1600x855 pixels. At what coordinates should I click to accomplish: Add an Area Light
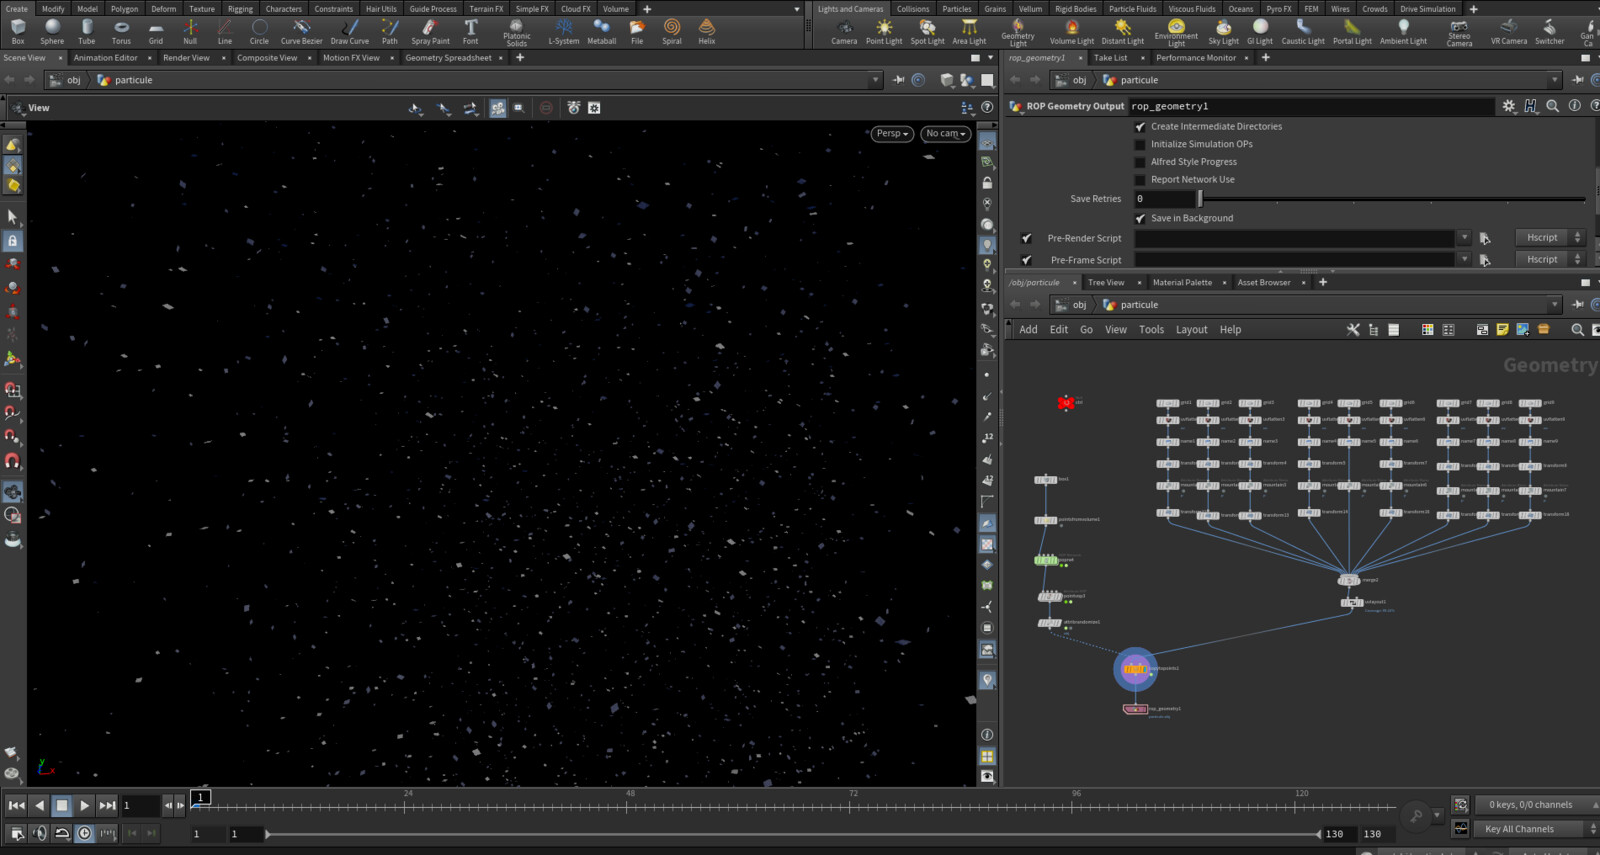pos(969,32)
